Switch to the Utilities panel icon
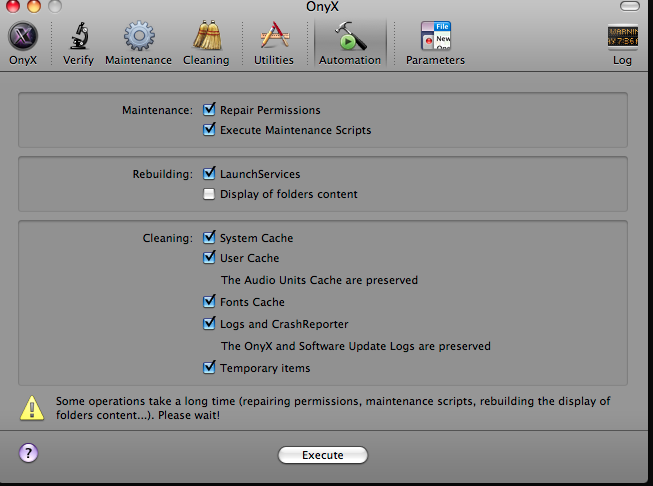Screen dimensions: 653x486 point(274,38)
